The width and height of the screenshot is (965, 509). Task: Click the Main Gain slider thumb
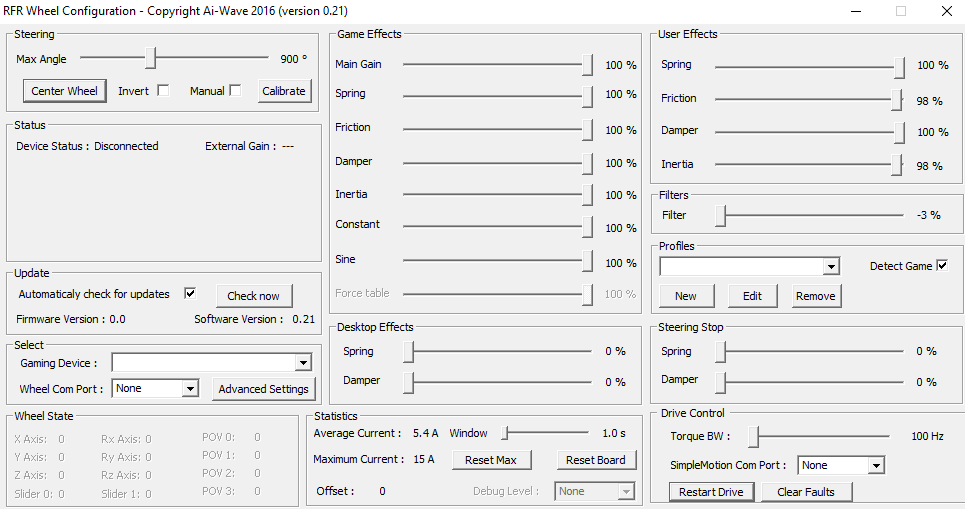click(x=588, y=65)
